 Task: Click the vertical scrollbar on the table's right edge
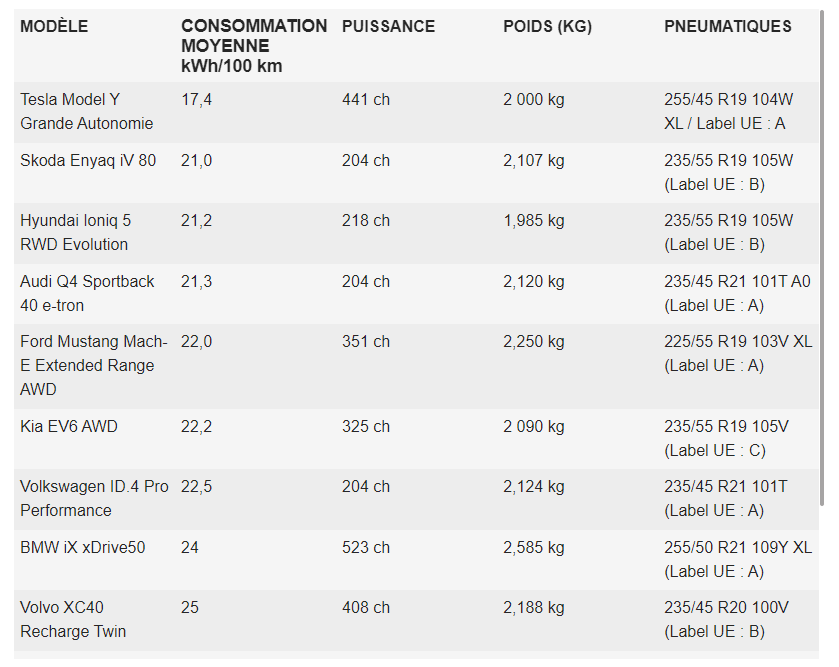coord(822,258)
